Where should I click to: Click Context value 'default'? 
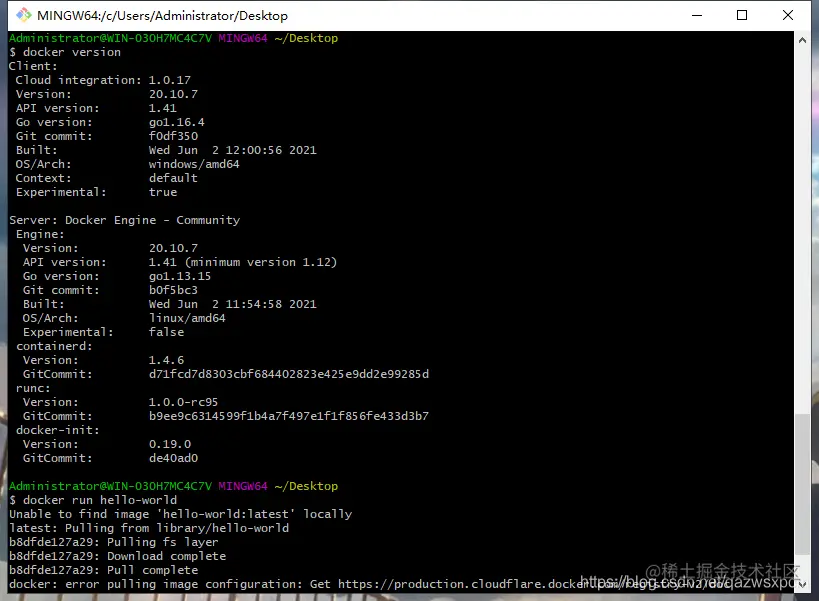[173, 178]
